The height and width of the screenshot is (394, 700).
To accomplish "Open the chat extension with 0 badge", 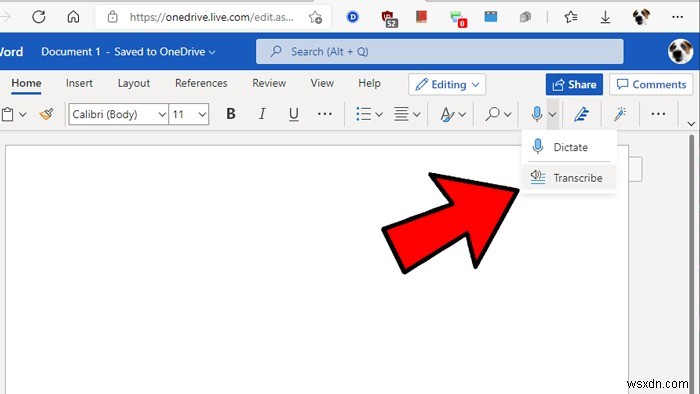I will (458, 19).
